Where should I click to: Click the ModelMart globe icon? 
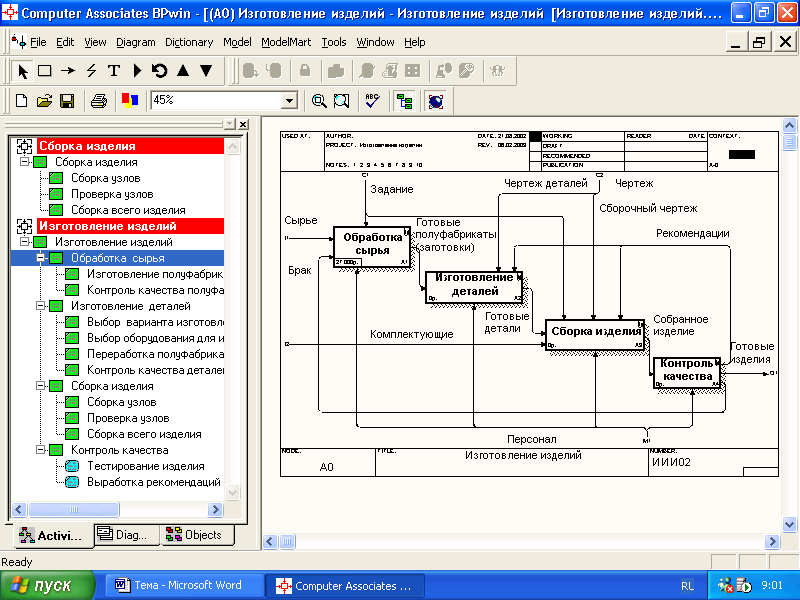[436, 101]
